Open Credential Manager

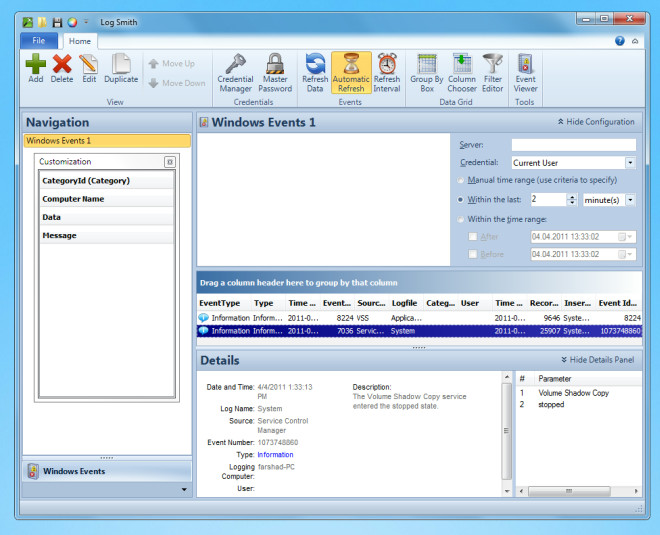[235, 73]
